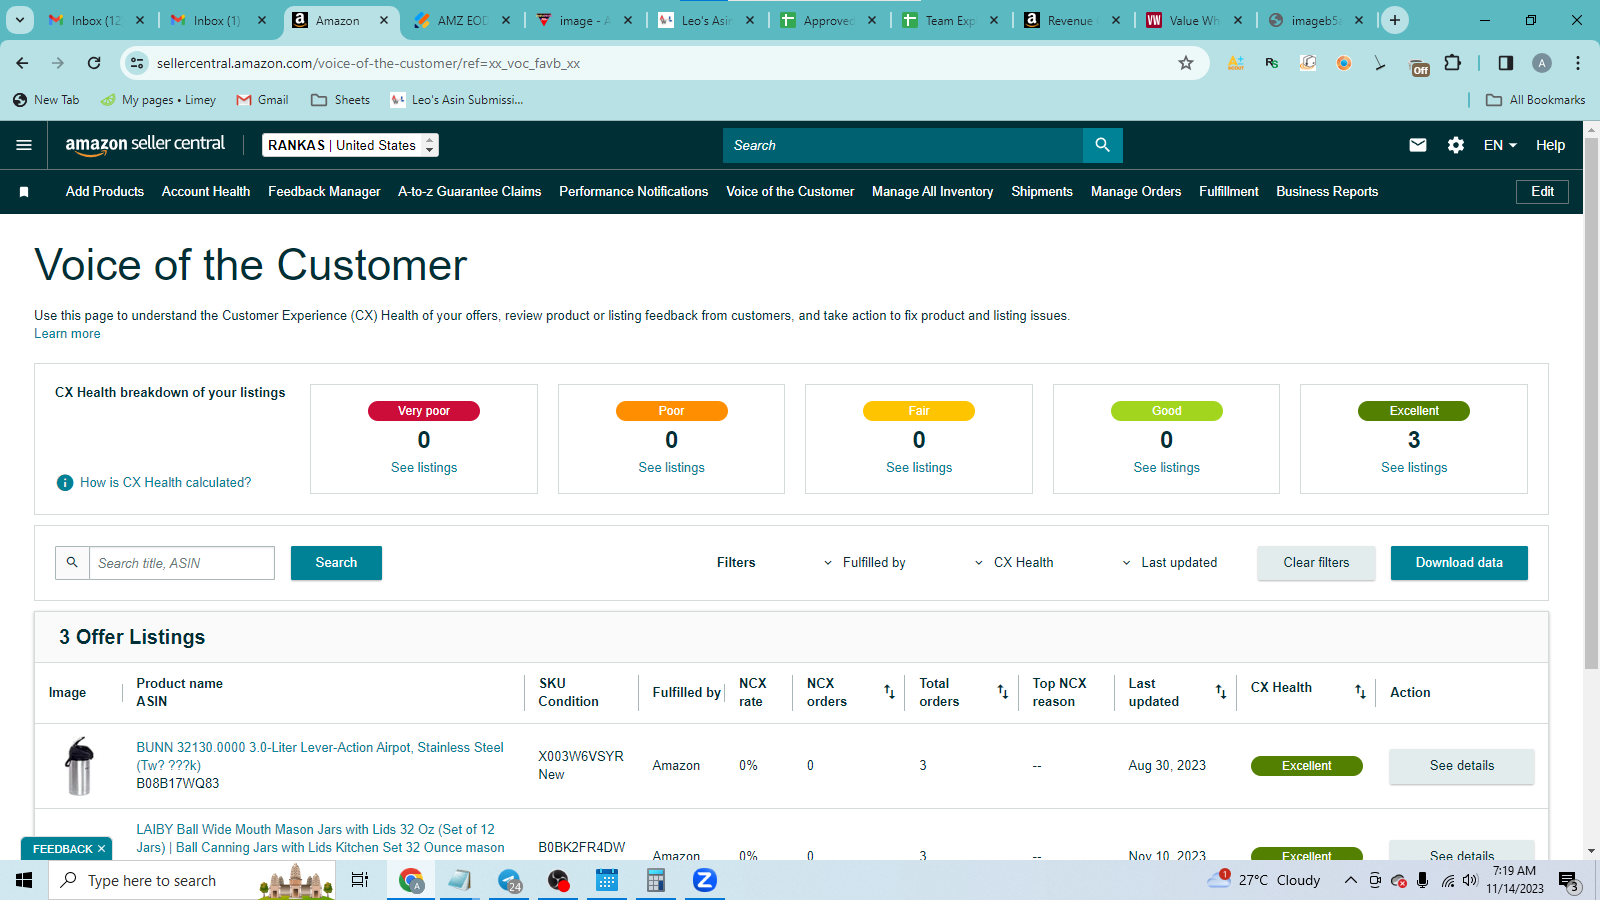Click Clear filters
1600x900 pixels.
coord(1316,563)
